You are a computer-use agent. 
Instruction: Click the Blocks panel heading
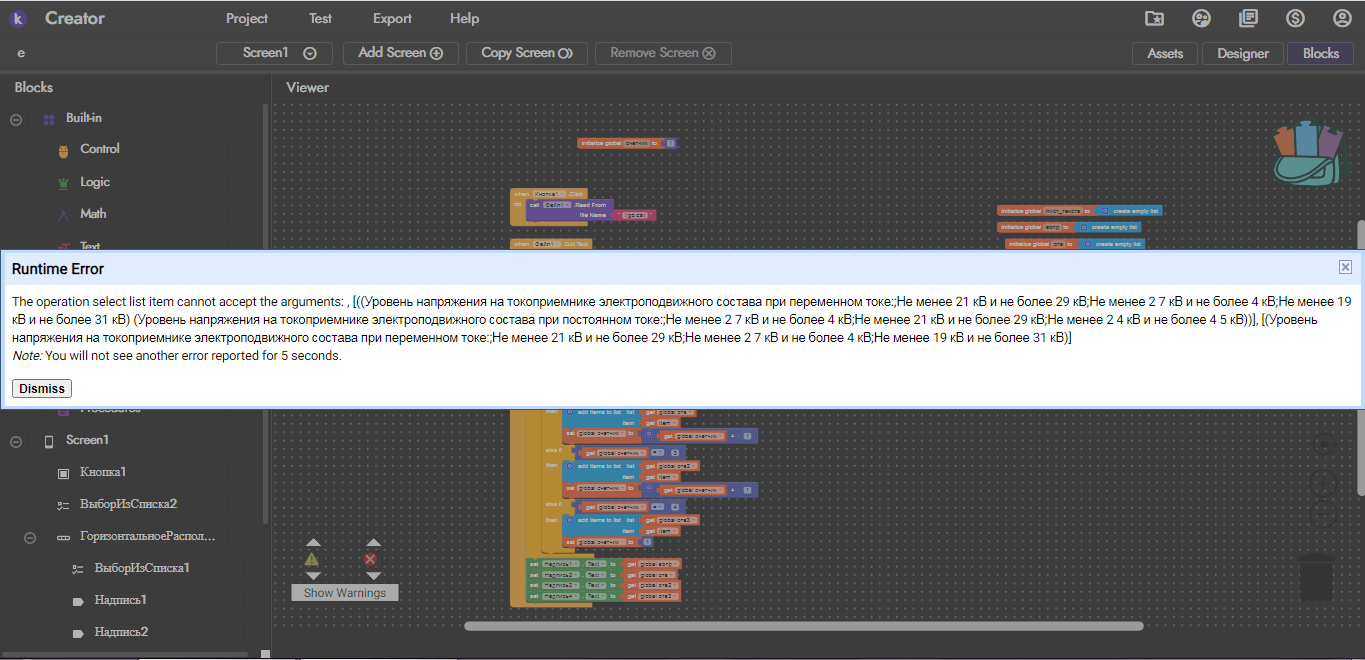click(34, 87)
